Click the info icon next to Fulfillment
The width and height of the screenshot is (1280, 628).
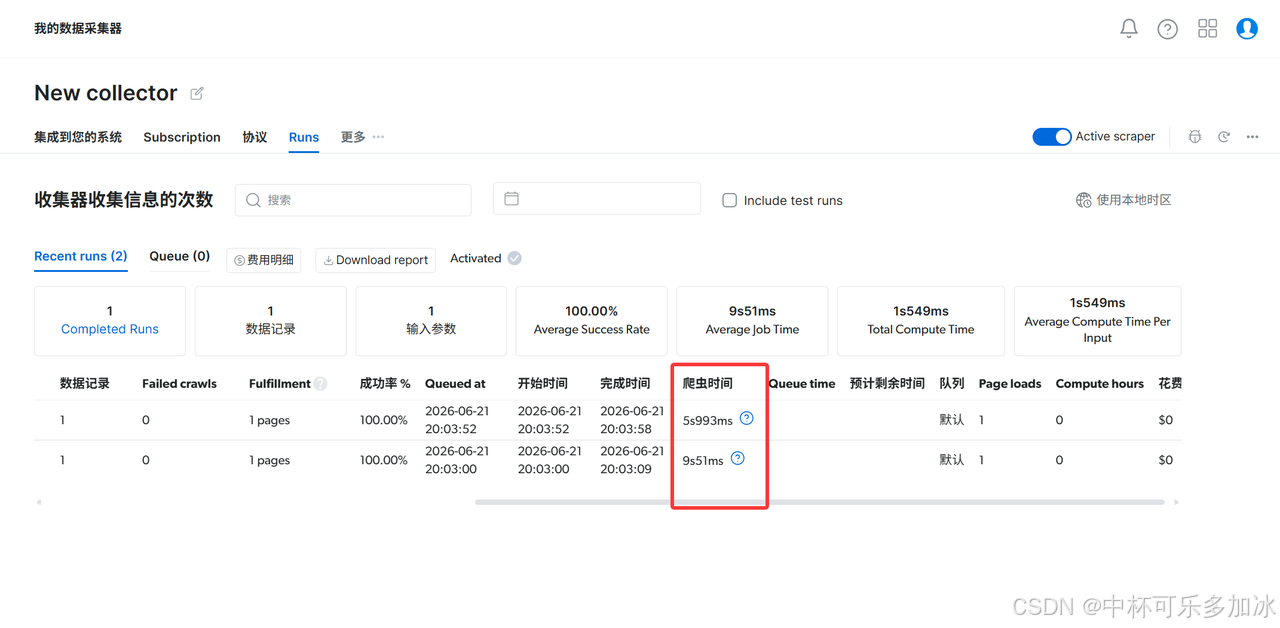click(320, 383)
